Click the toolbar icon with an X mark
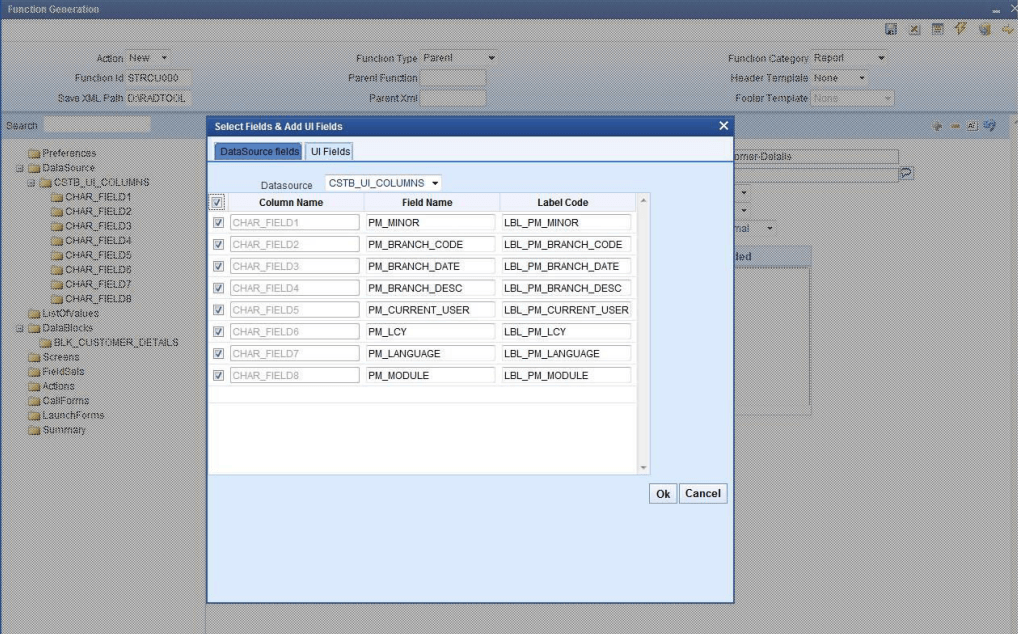Viewport: 1018px width, 634px height. click(914, 29)
